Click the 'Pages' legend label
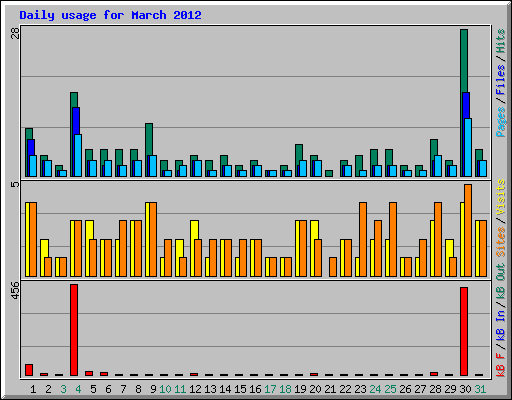Screen dimensions: 512x400 pos(501,122)
